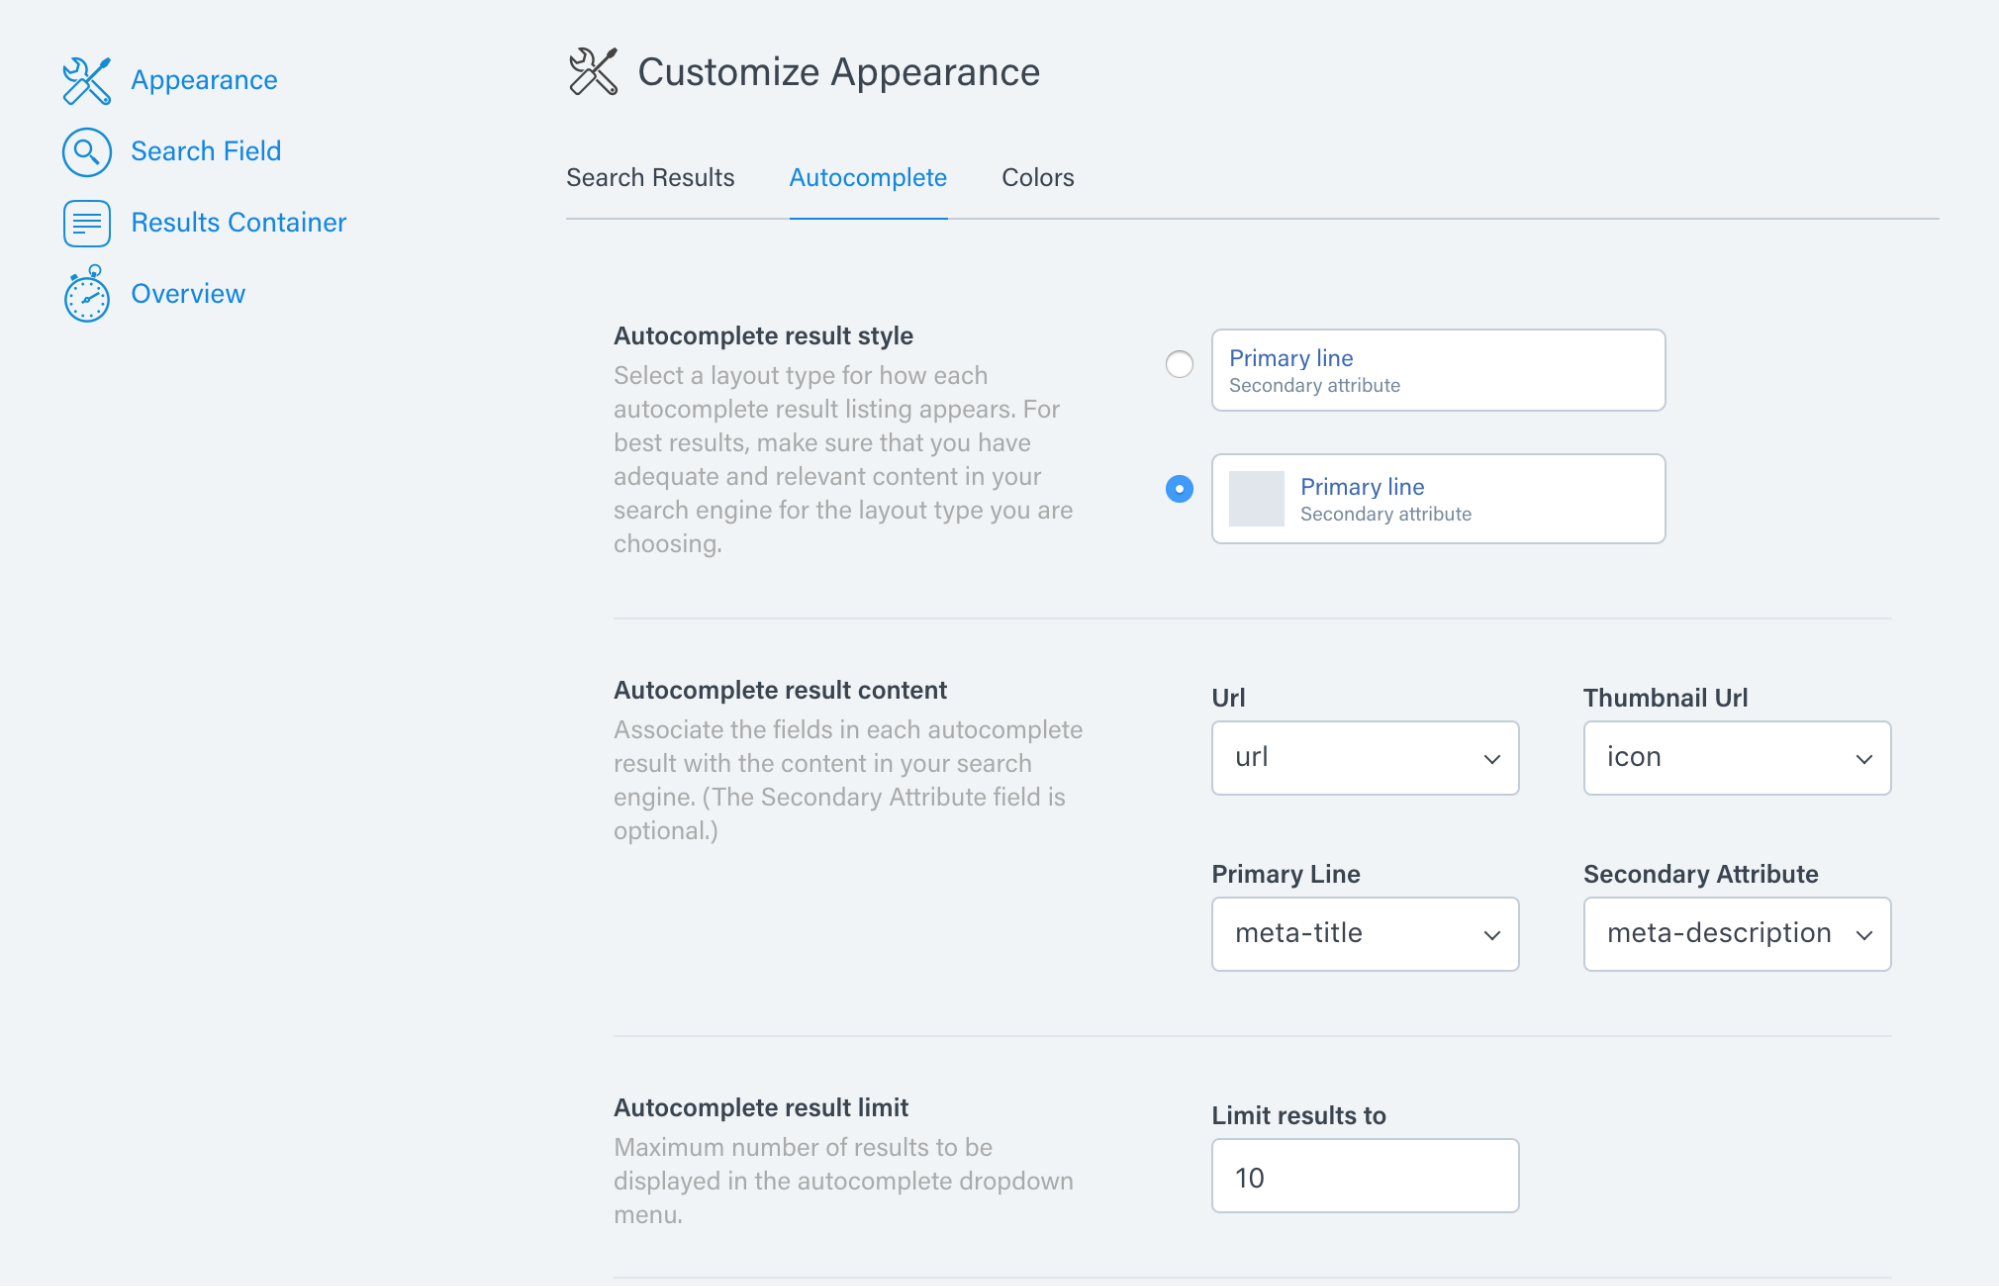This screenshot has height=1287, width=1999.
Task: Click the Autocomplete result limit heading
Action: click(761, 1108)
